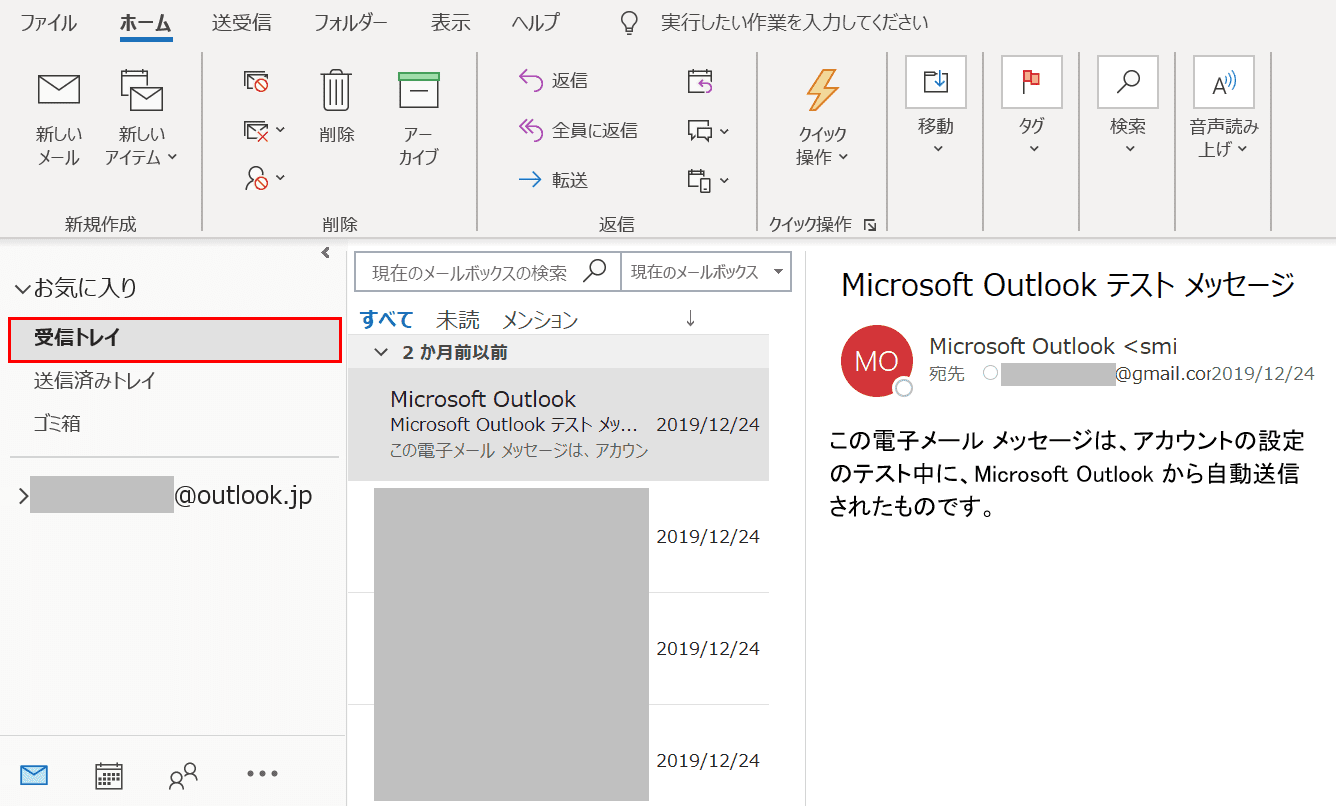
Task: Open the Clean Up dropdown arrow
Action: [280, 130]
